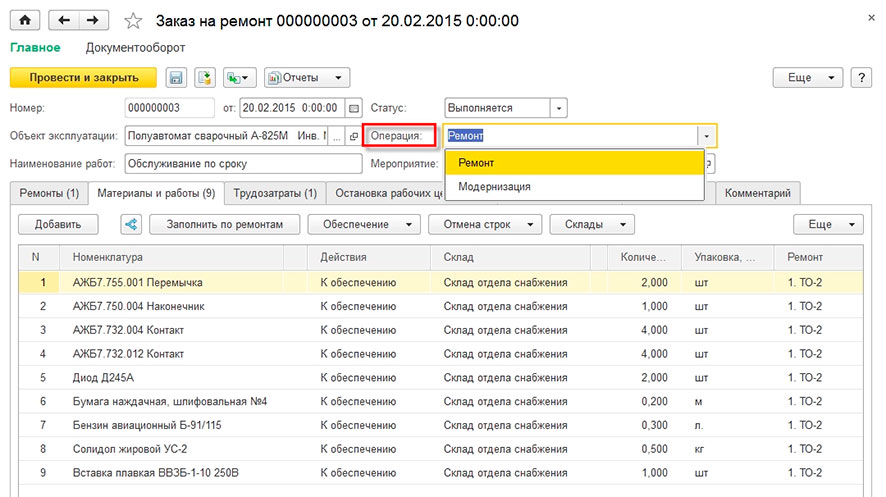Sort by the Номенклатура column header
886x497 pixels.
[171, 257]
